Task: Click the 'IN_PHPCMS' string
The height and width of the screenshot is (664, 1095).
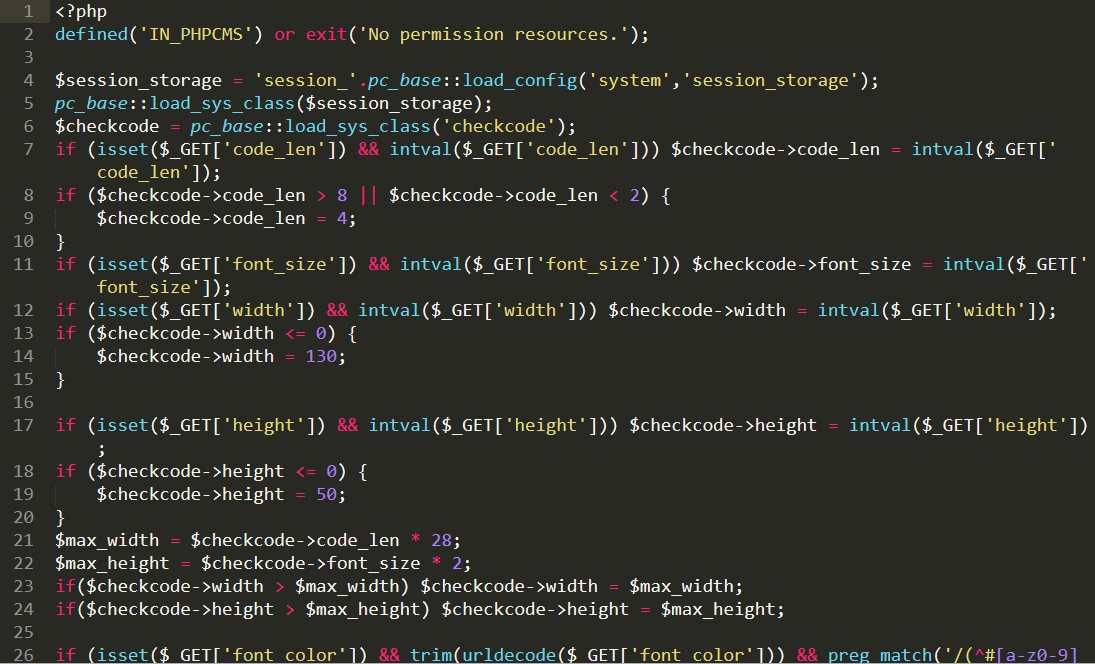Action: 196,34
